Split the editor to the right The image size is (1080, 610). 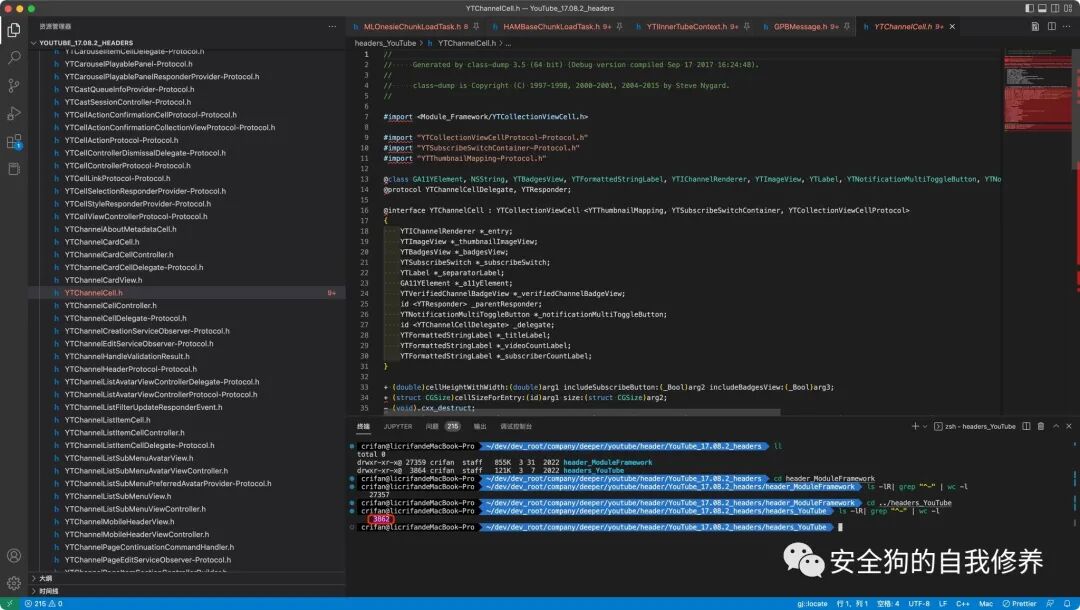click(x=1052, y=26)
